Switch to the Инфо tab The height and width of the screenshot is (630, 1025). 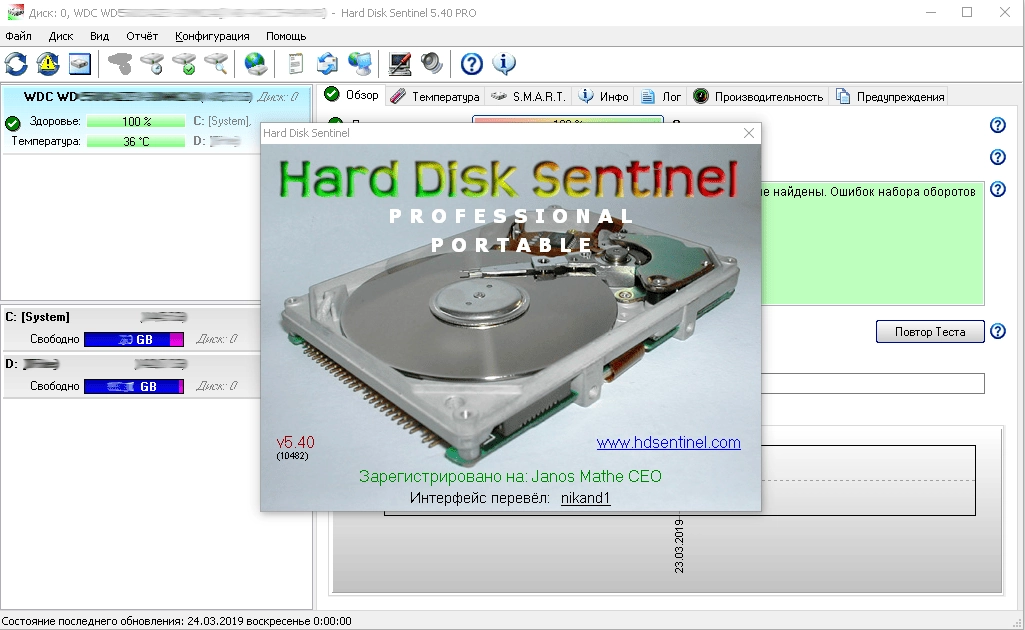[604, 97]
